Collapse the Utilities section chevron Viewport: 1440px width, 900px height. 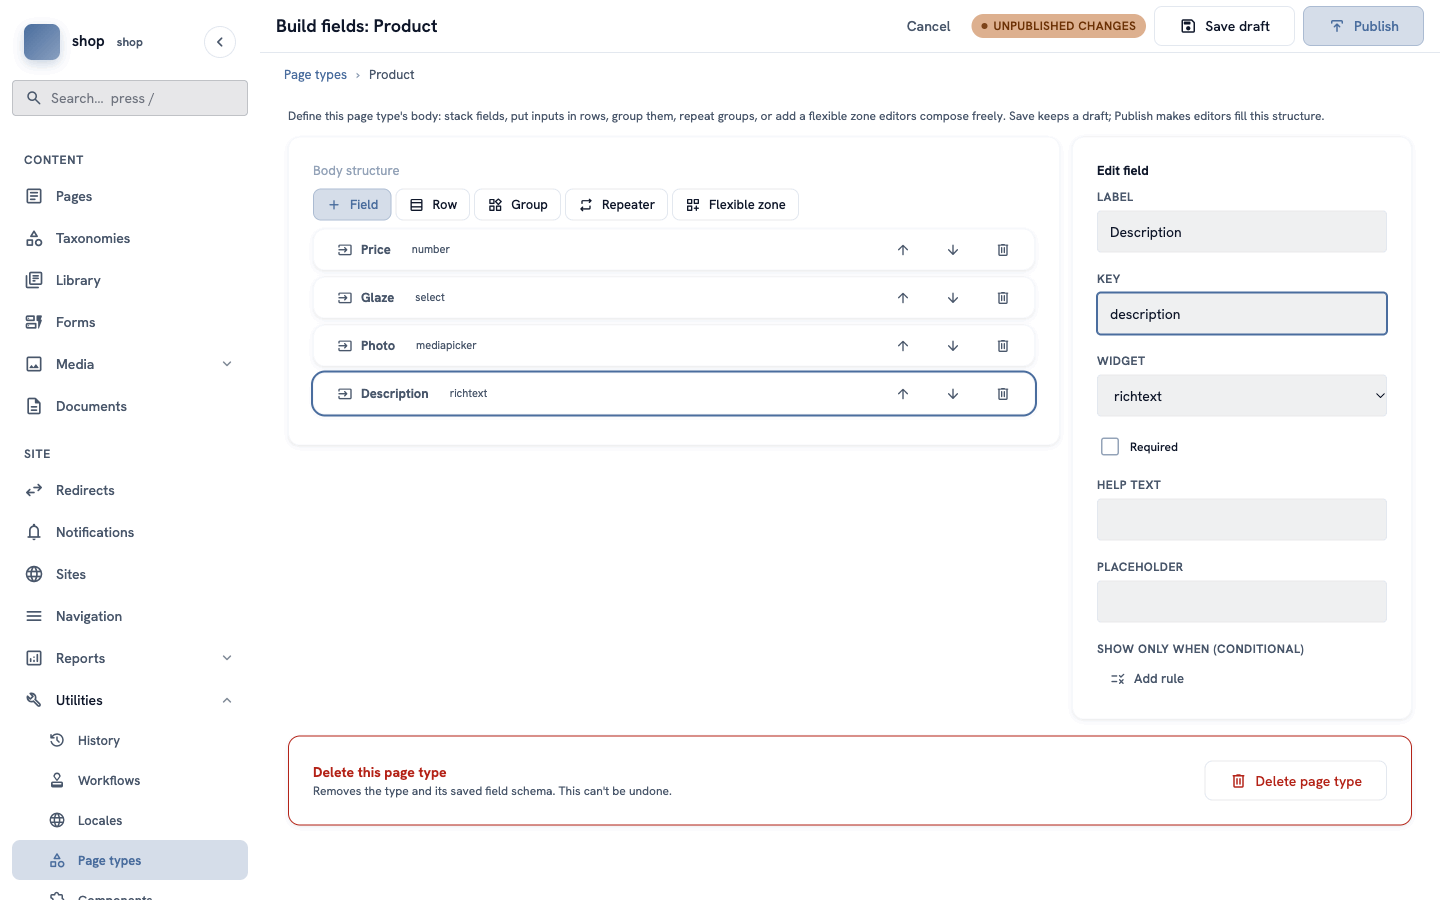click(227, 700)
